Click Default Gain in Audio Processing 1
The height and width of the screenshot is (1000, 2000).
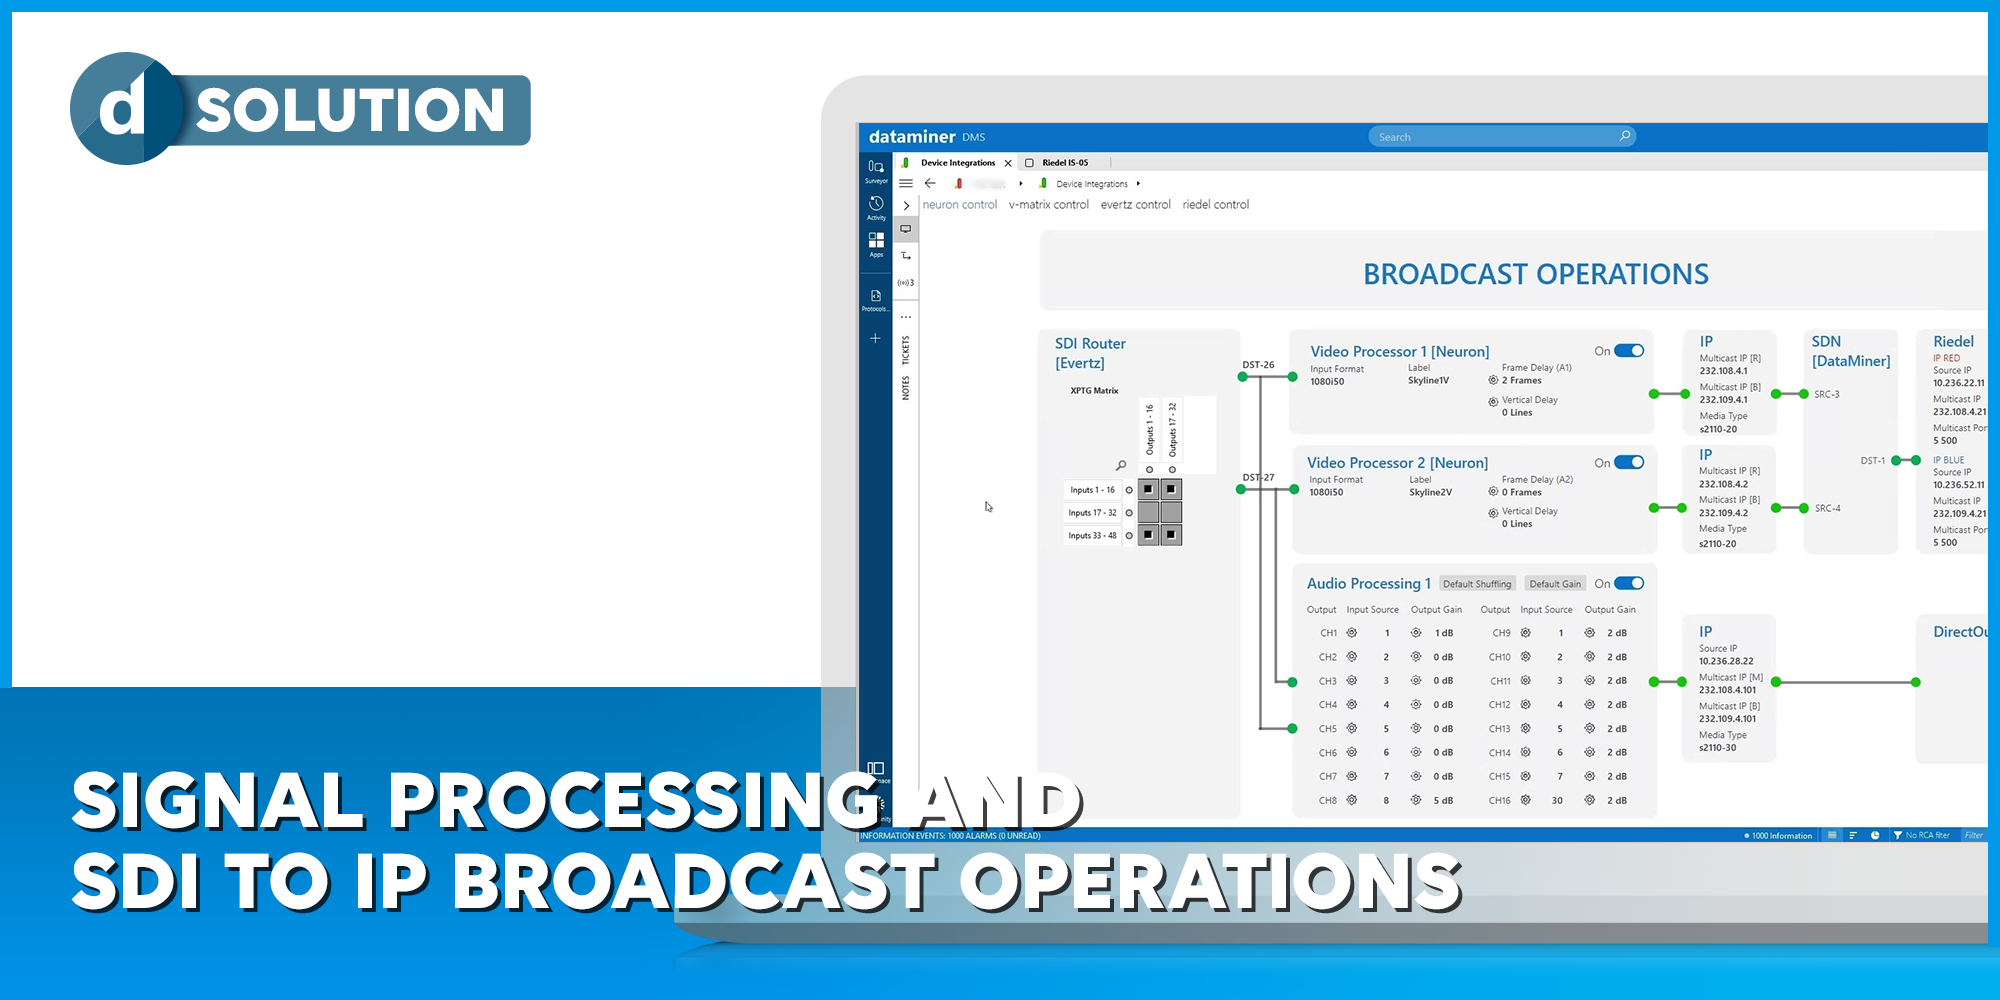click(x=1555, y=583)
